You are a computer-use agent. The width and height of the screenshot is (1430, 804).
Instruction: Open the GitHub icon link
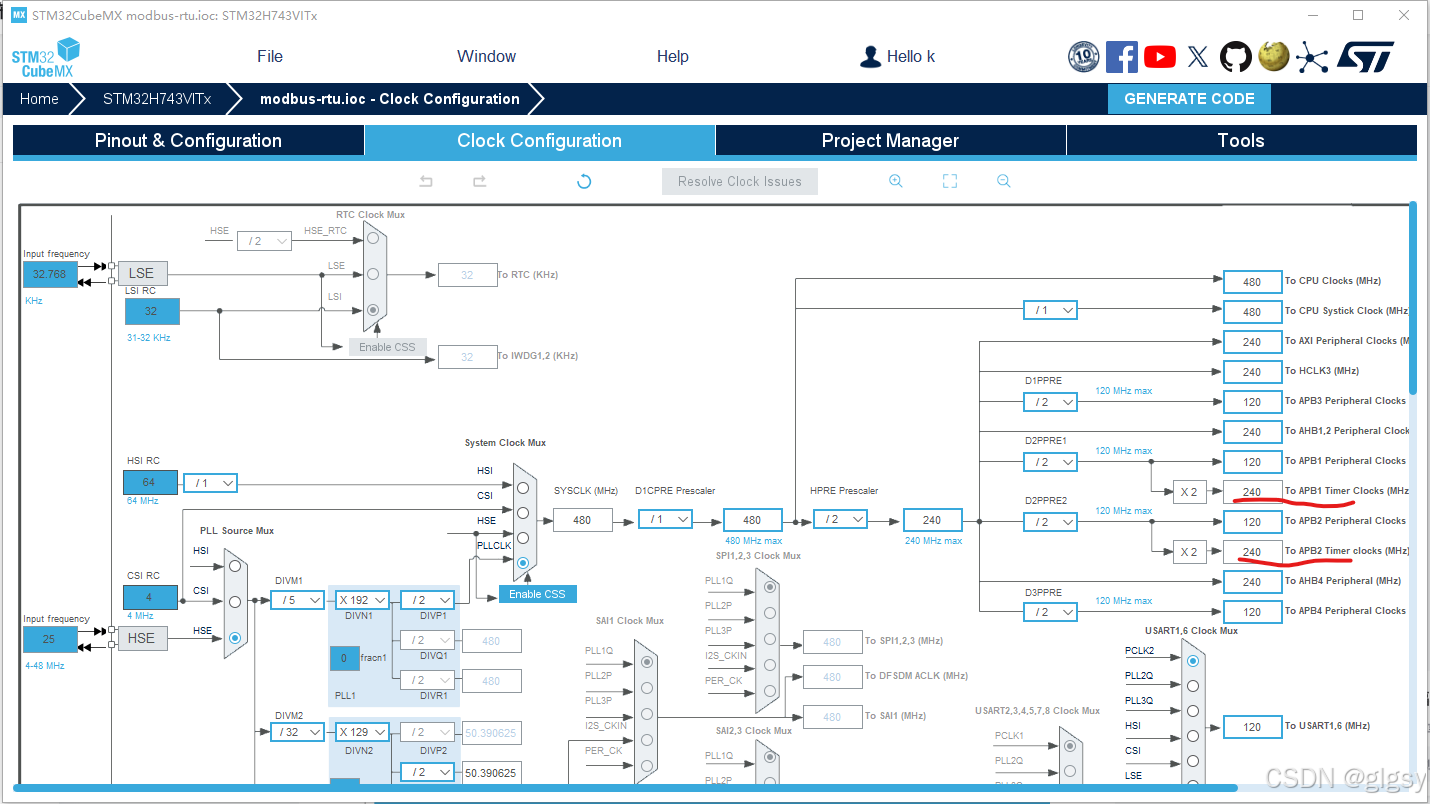point(1236,57)
